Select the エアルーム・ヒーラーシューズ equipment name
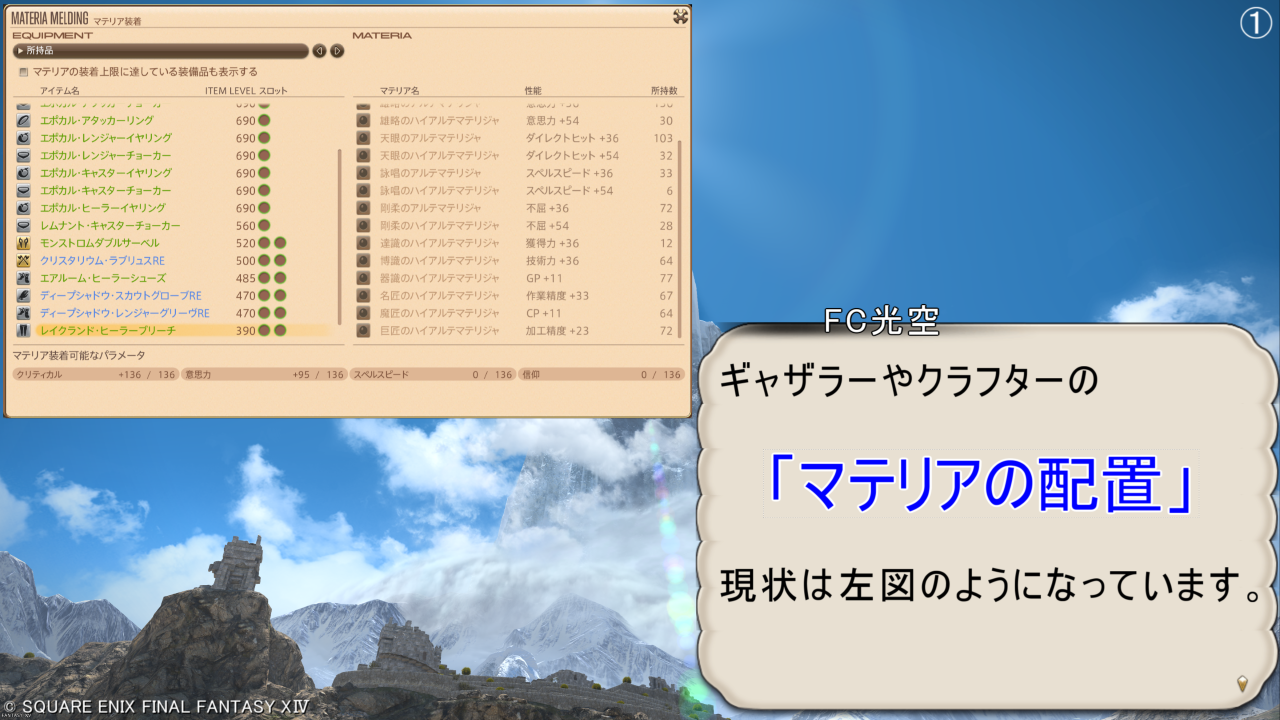This screenshot has width=1280, height=720. point(103,278)
